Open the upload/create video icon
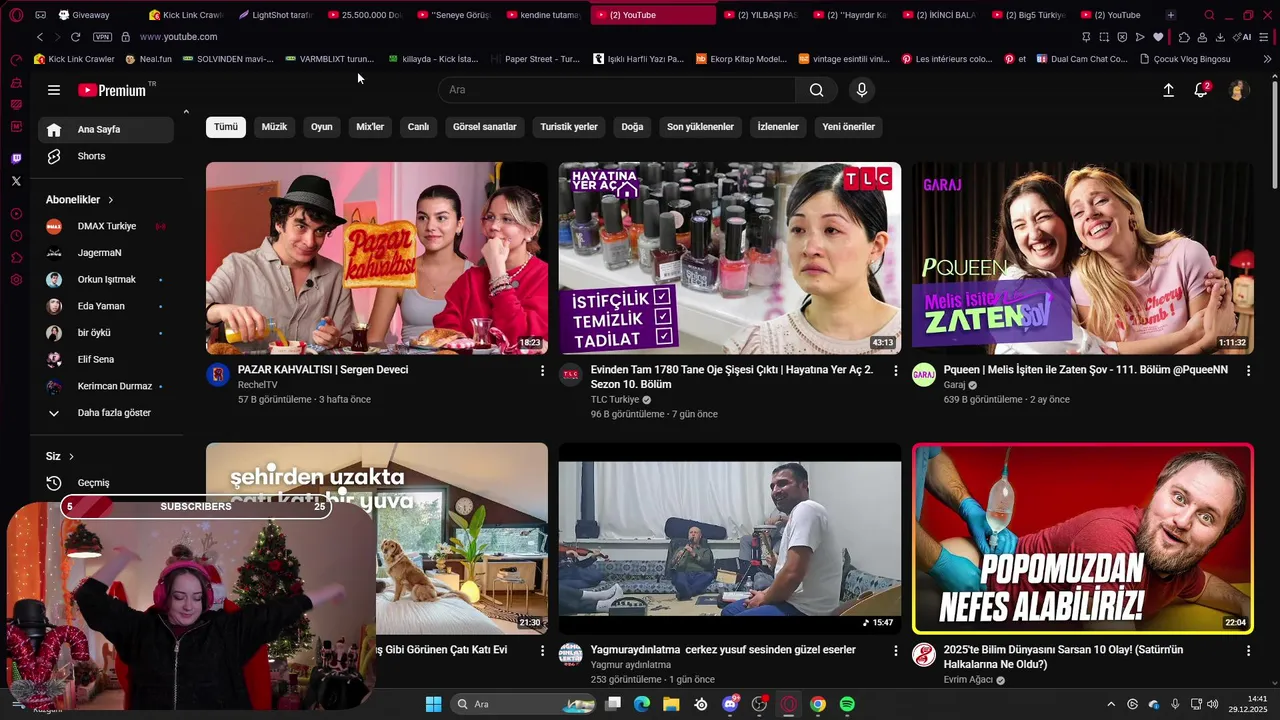The height and width of the screenshot is (720, 1280). [1168, 90]
